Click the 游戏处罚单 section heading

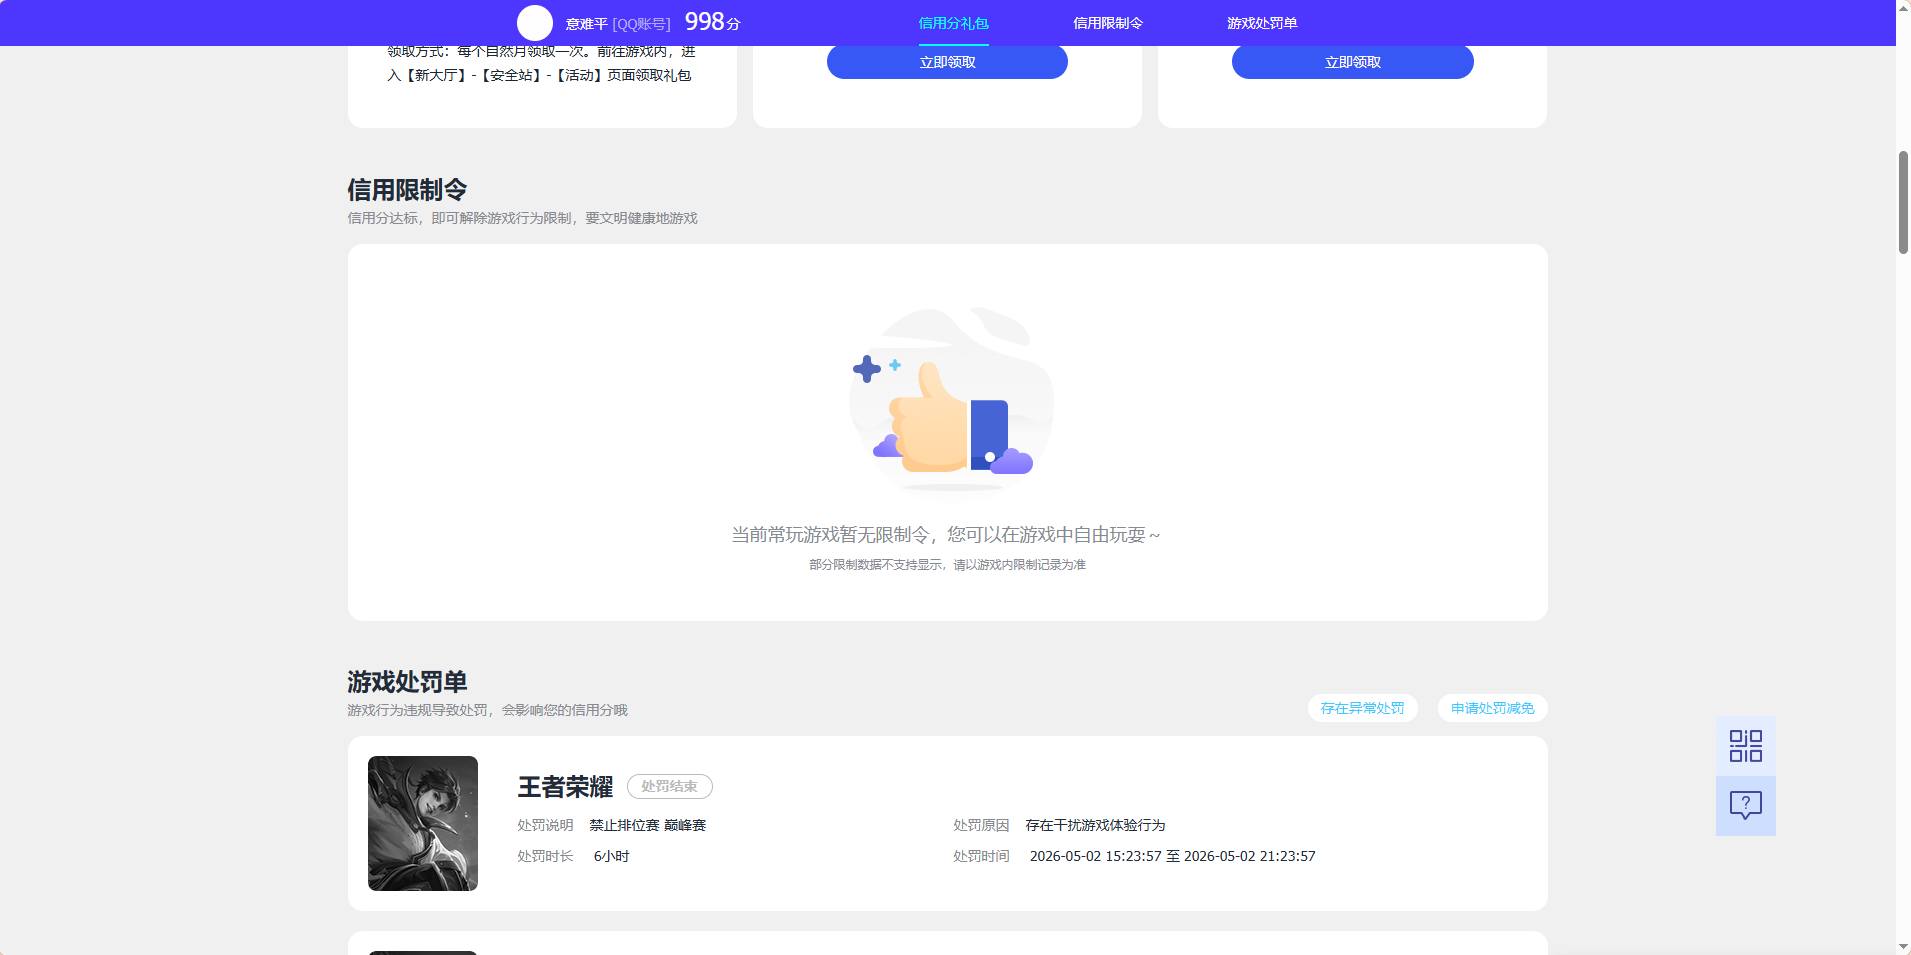point(407,682)
